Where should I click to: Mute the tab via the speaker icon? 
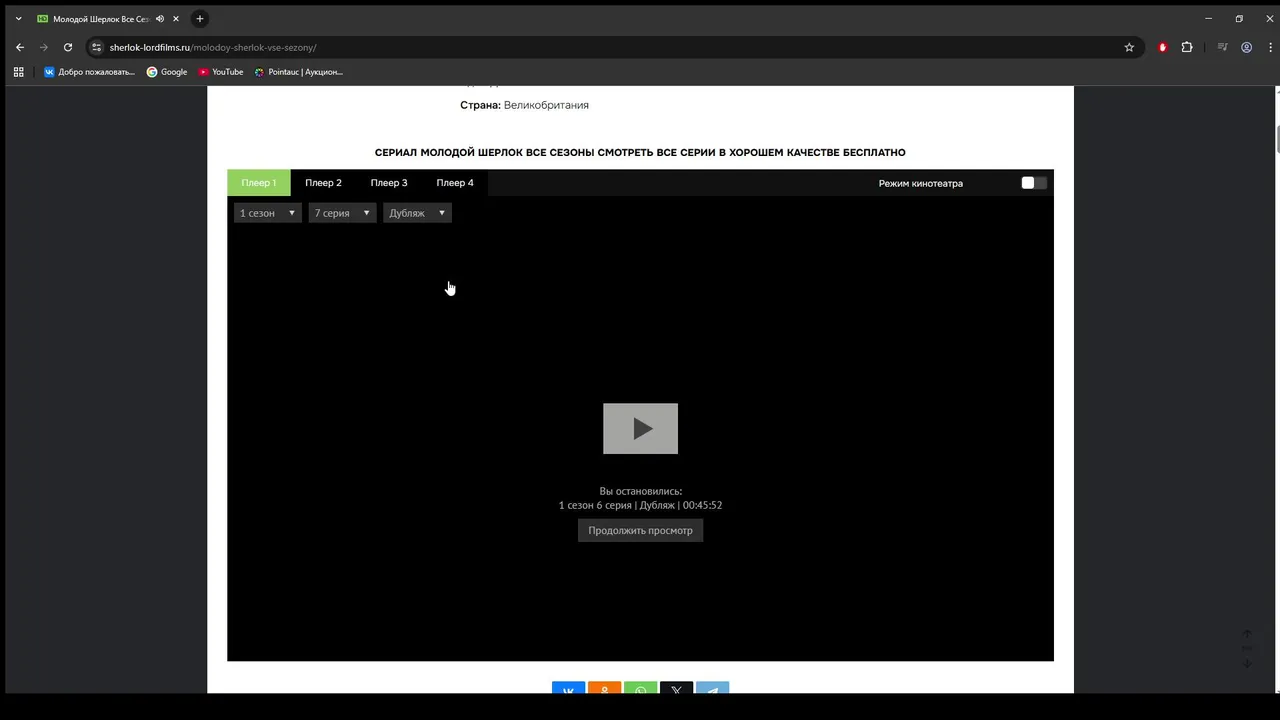point(160,19)
